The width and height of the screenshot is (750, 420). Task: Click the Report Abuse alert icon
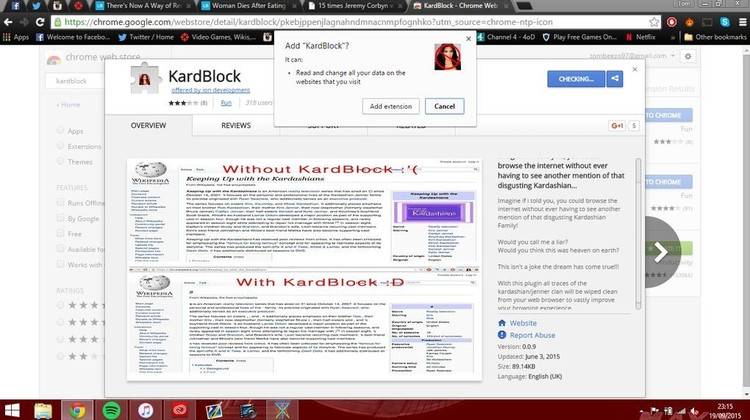click(502, 335)
